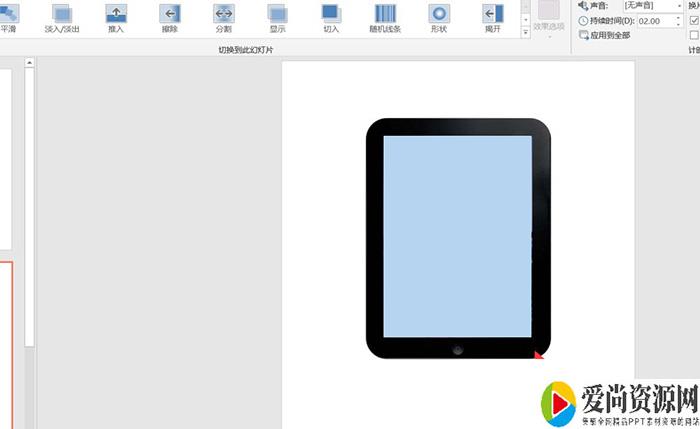The height and width of the screenshot is (429, 700).
Task: Expand the transition gallery with the More arrow
Action: (x=526, y=32)
